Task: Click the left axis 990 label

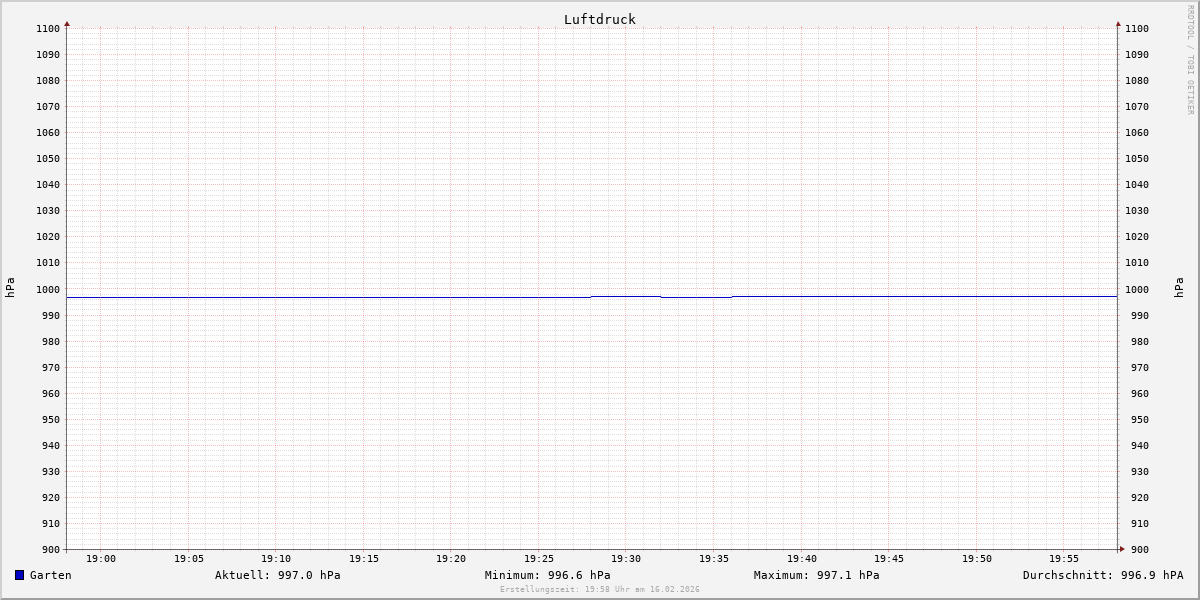Action: click(x=51, y=316)
